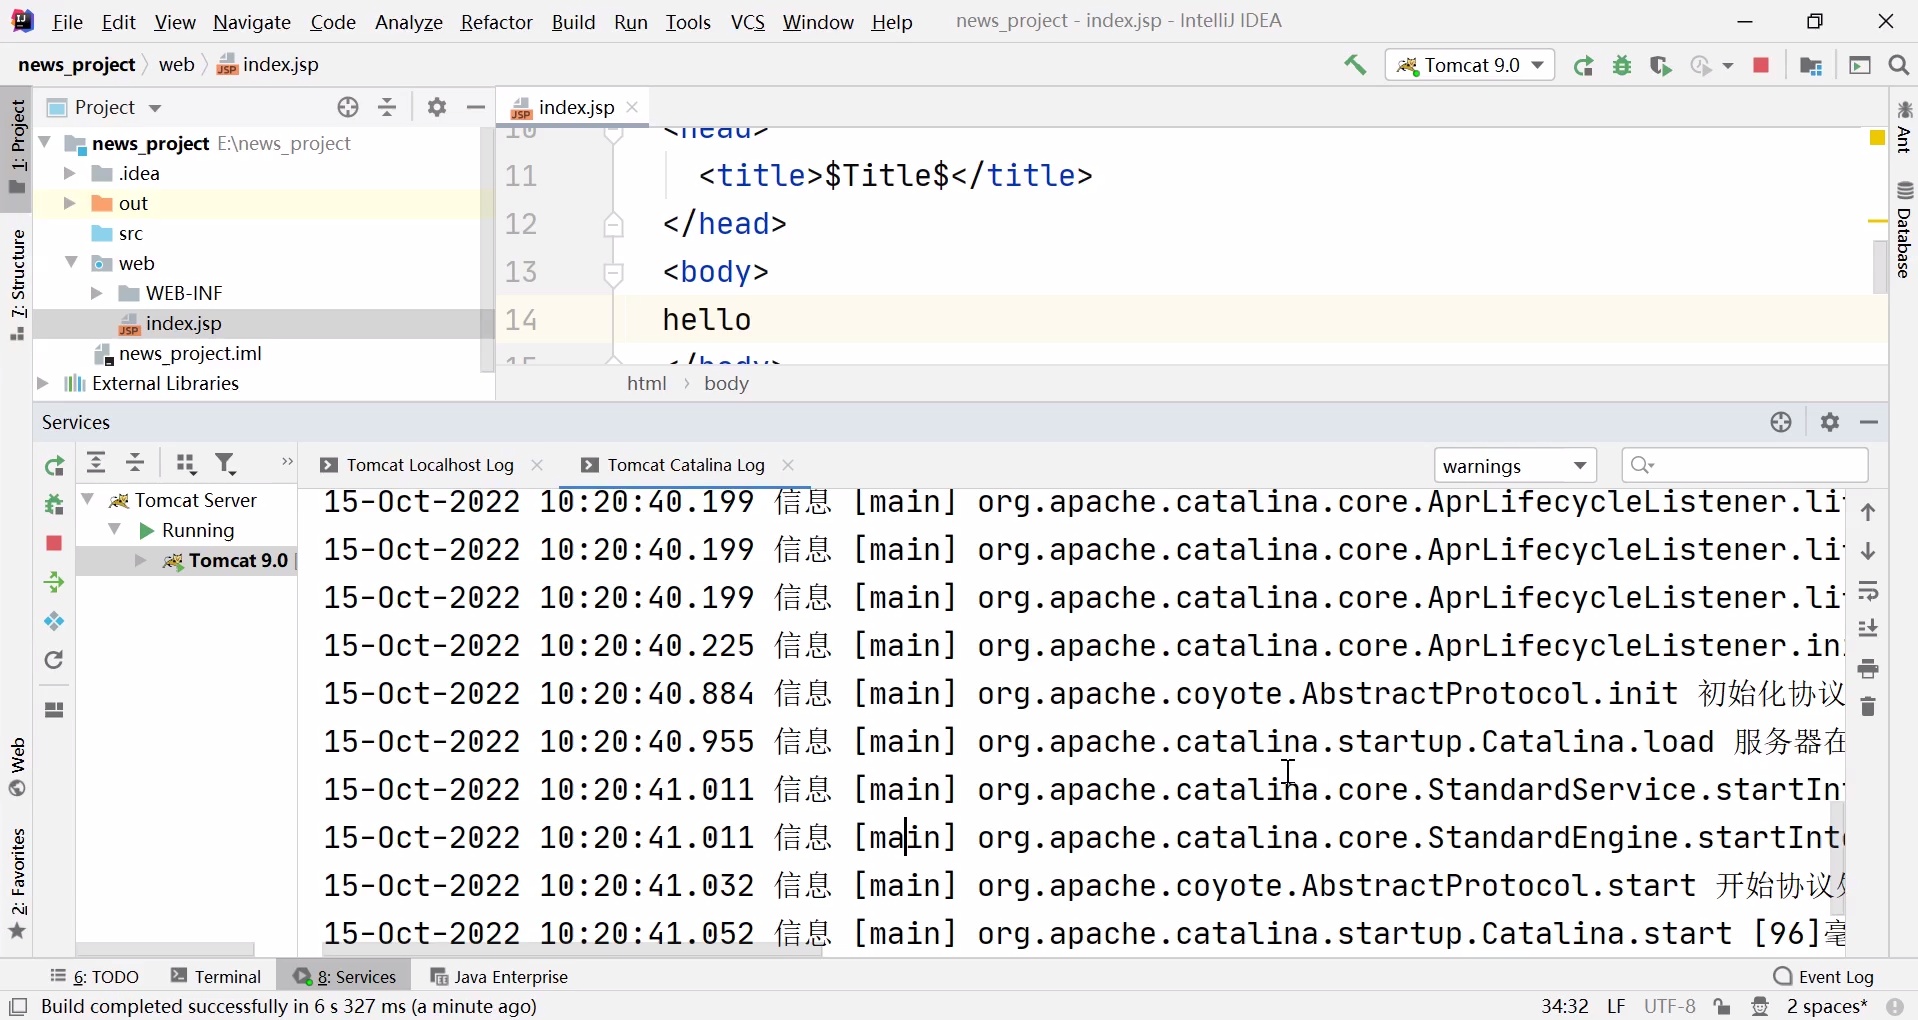Clear the log with trash icon
The width and height of the screenshot is (1918, 1020).
(x=1870, y=708)
